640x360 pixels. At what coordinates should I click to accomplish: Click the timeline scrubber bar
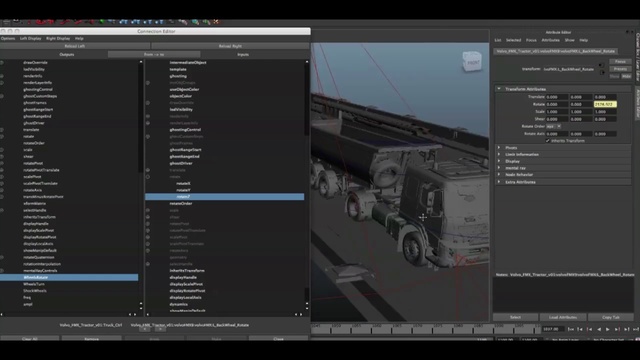point(425,329)
